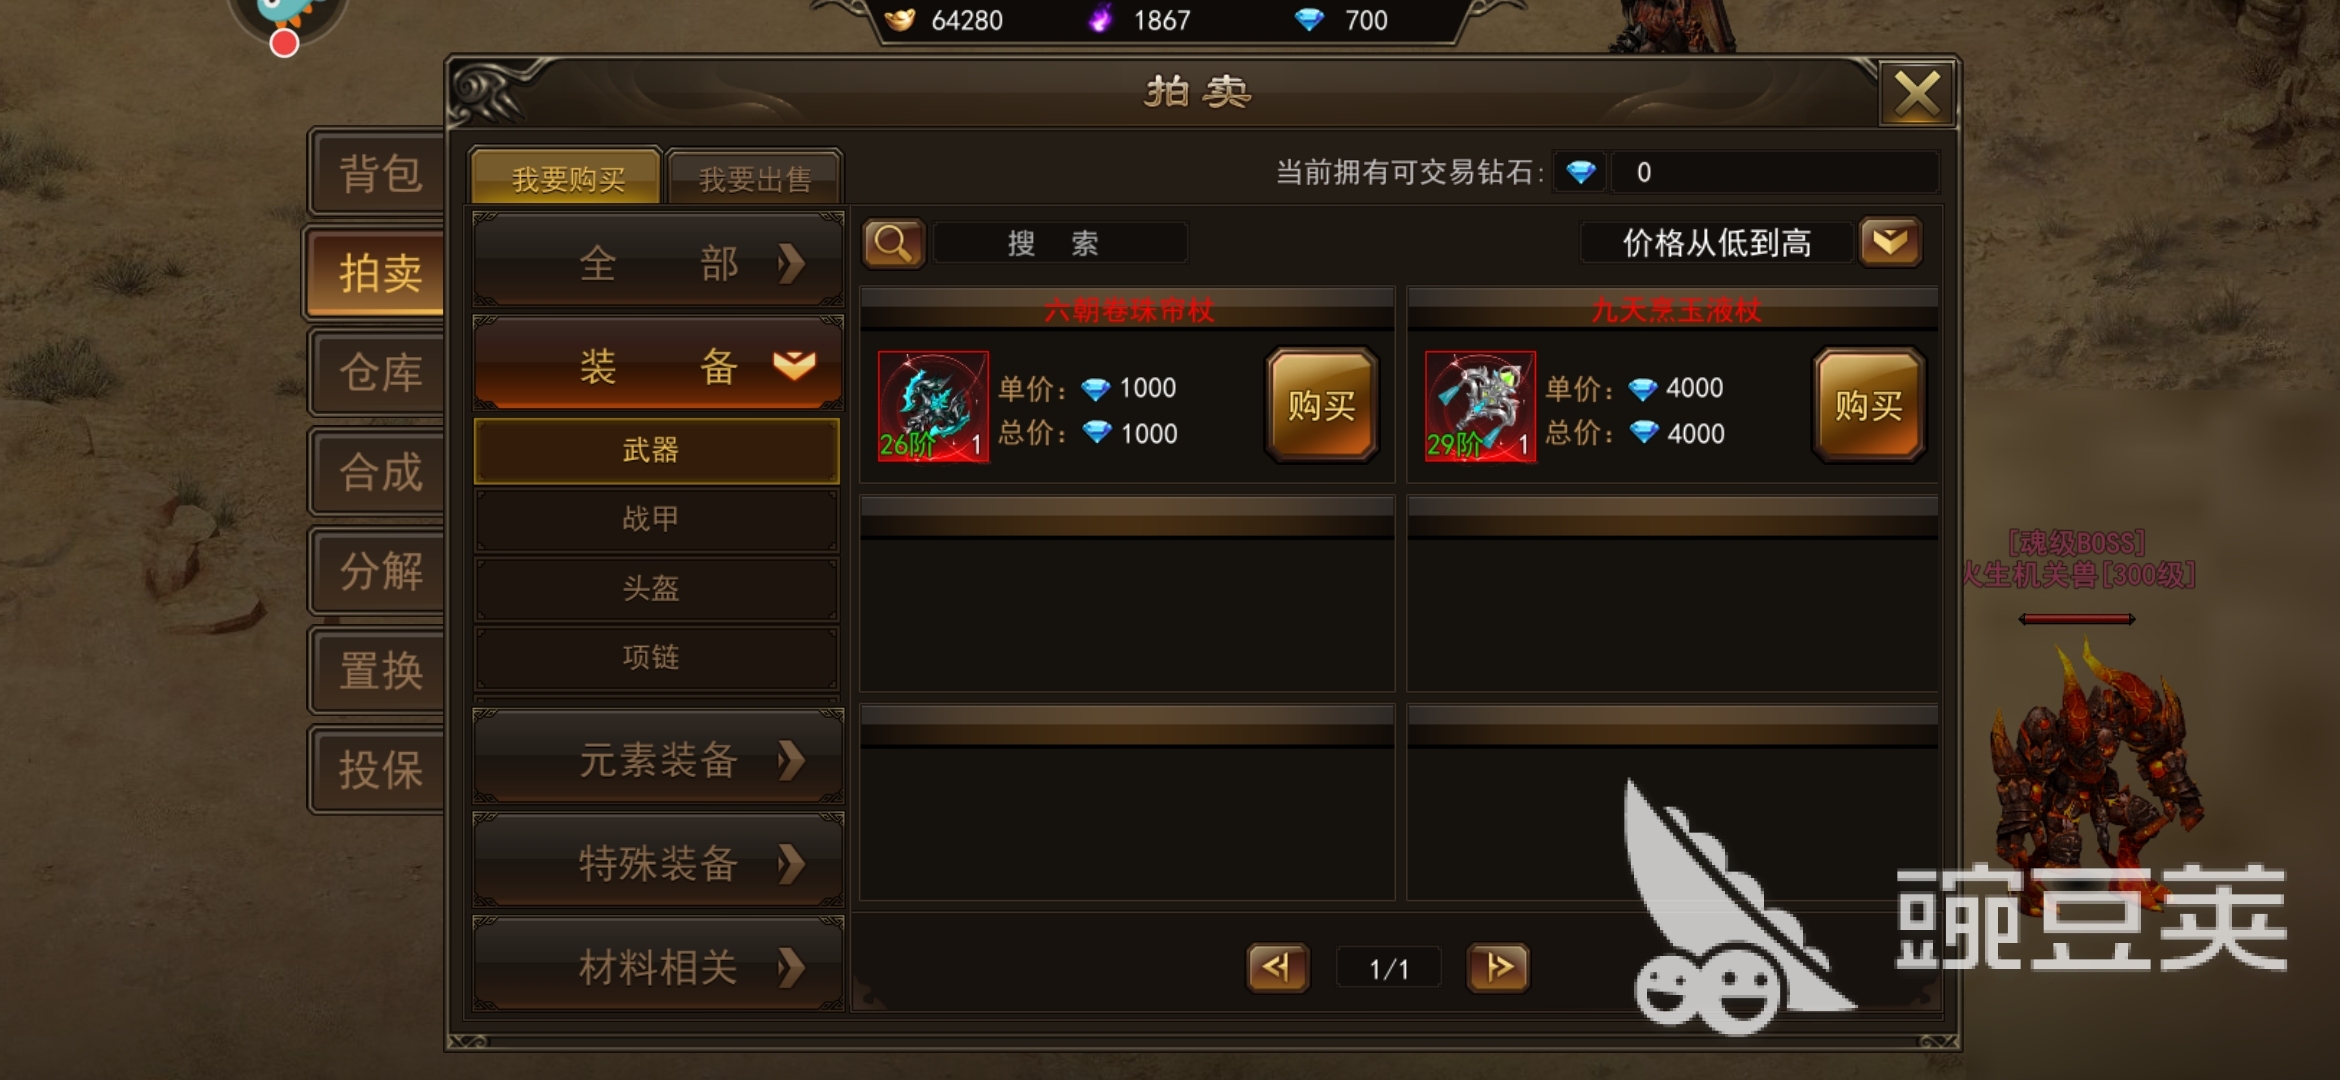Image resolution: width=2340 pixels, height=1080 pixels.
Task: Open the 26阶 weapon item thumbnail
Action: (x=933, y=406)
